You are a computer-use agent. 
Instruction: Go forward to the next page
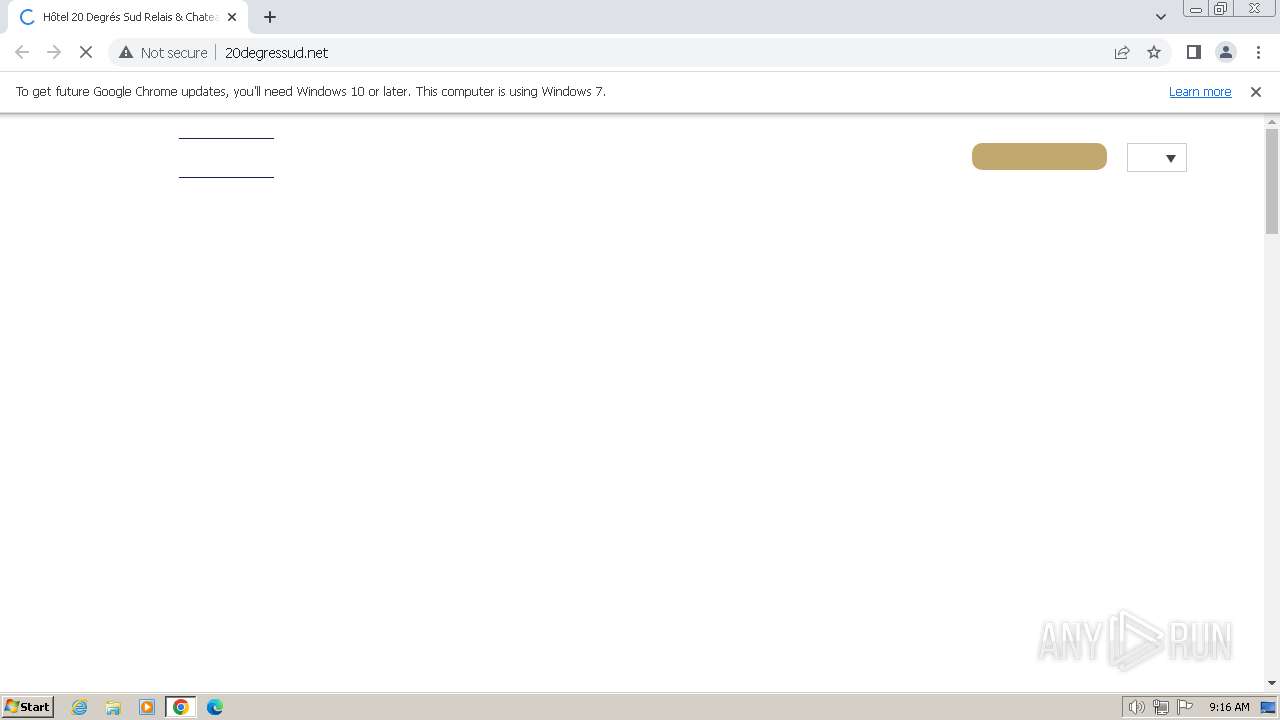coord(54,52)
